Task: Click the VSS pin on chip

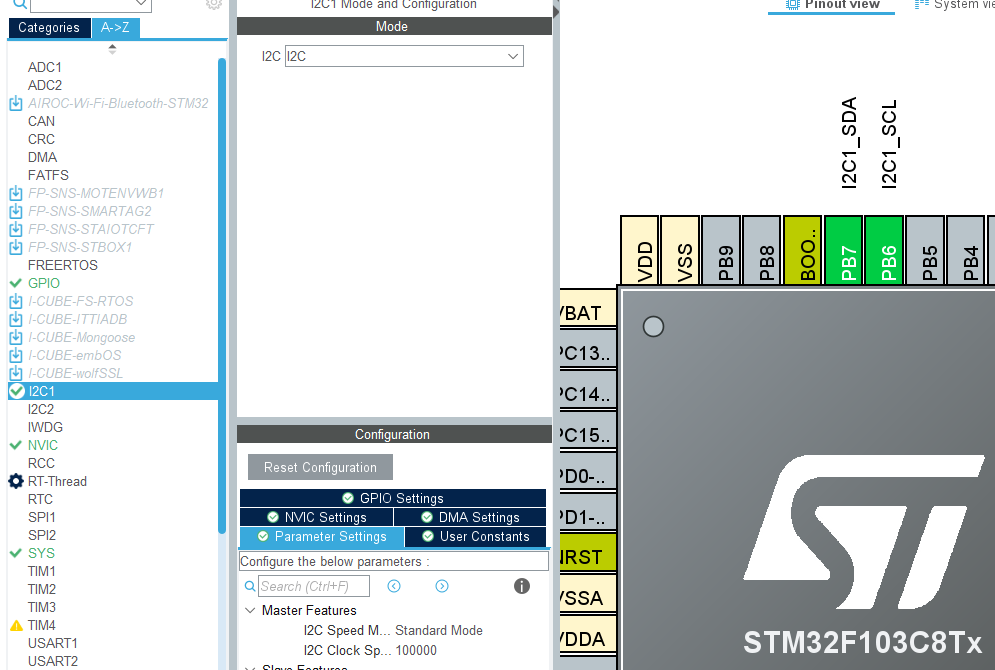Action: (x=680, y=251)
